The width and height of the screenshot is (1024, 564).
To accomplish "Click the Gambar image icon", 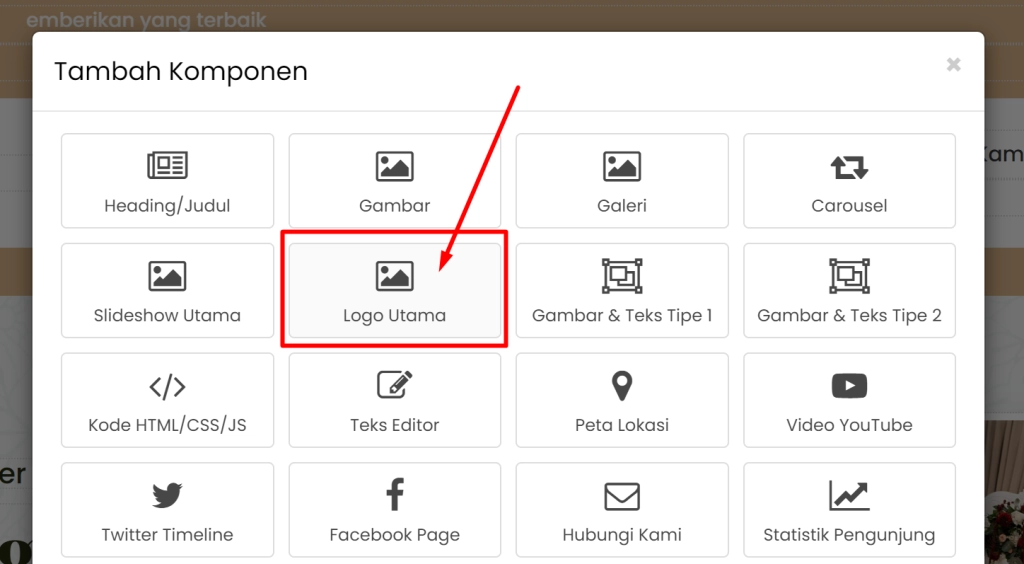I will click(394, 166).
